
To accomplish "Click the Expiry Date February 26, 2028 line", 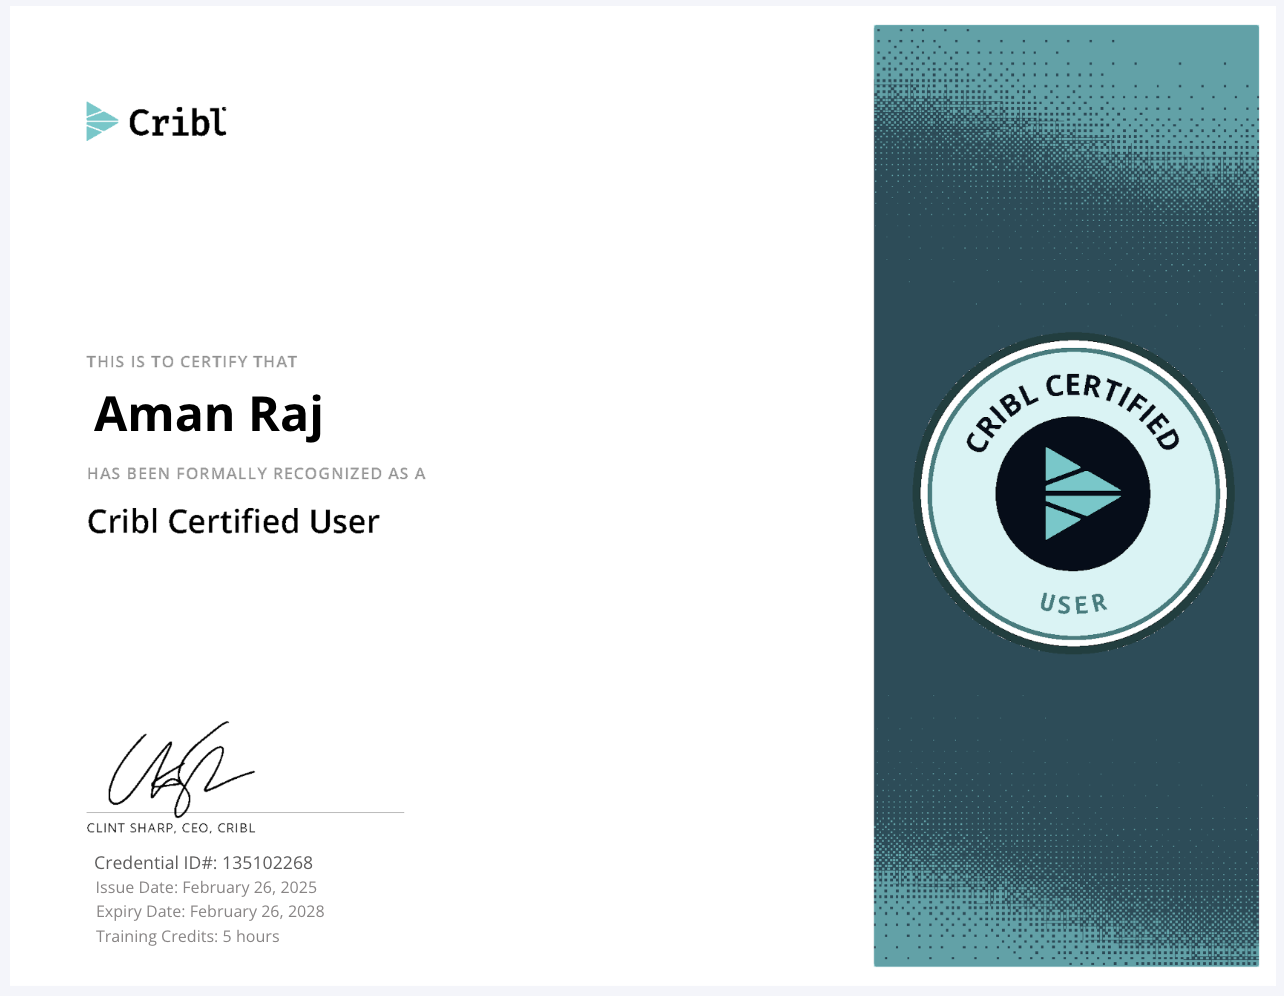I will click(210, 911).
